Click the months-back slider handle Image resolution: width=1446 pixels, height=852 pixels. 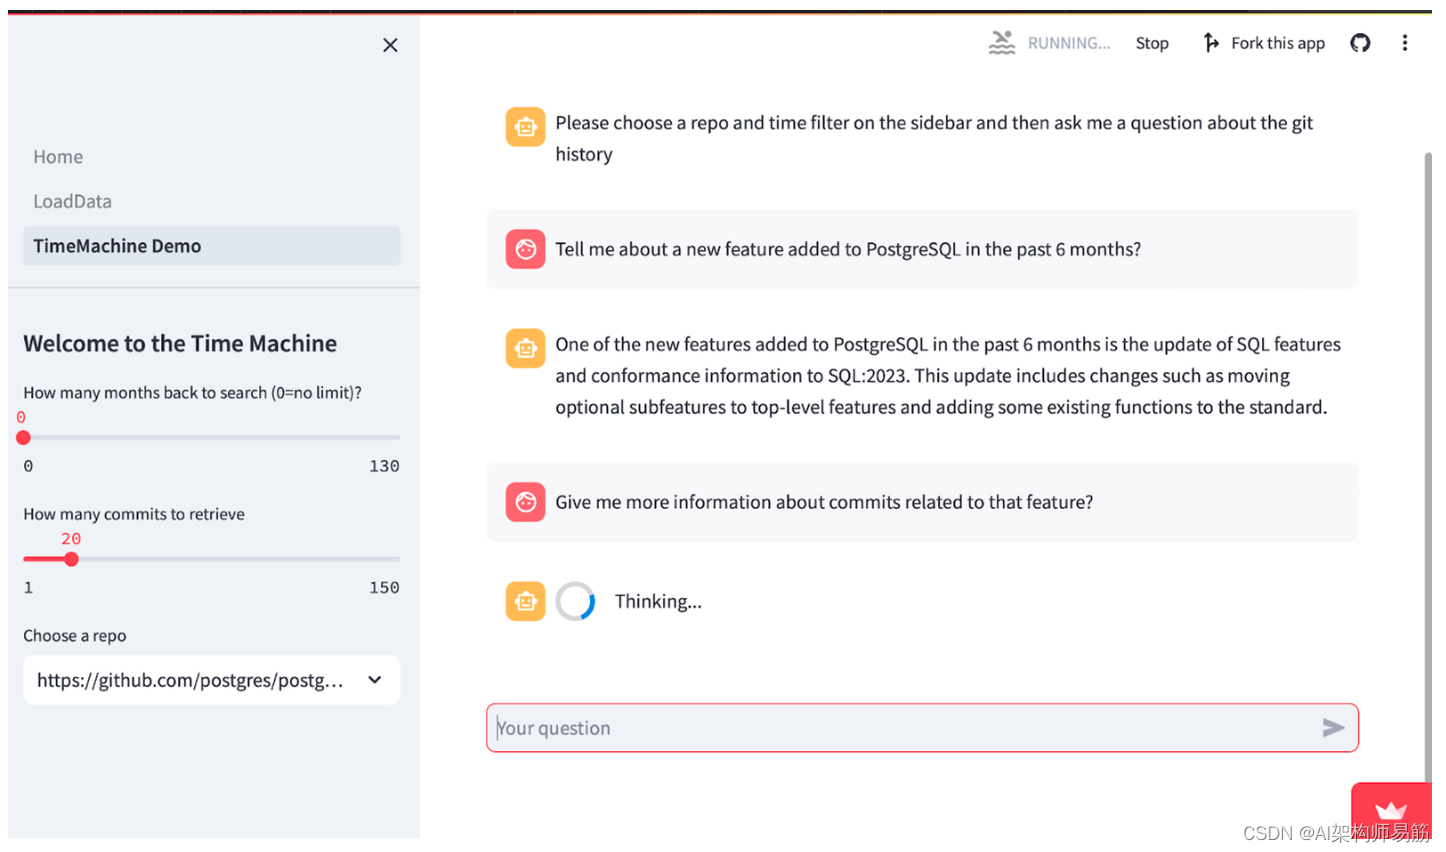(24, 438)
